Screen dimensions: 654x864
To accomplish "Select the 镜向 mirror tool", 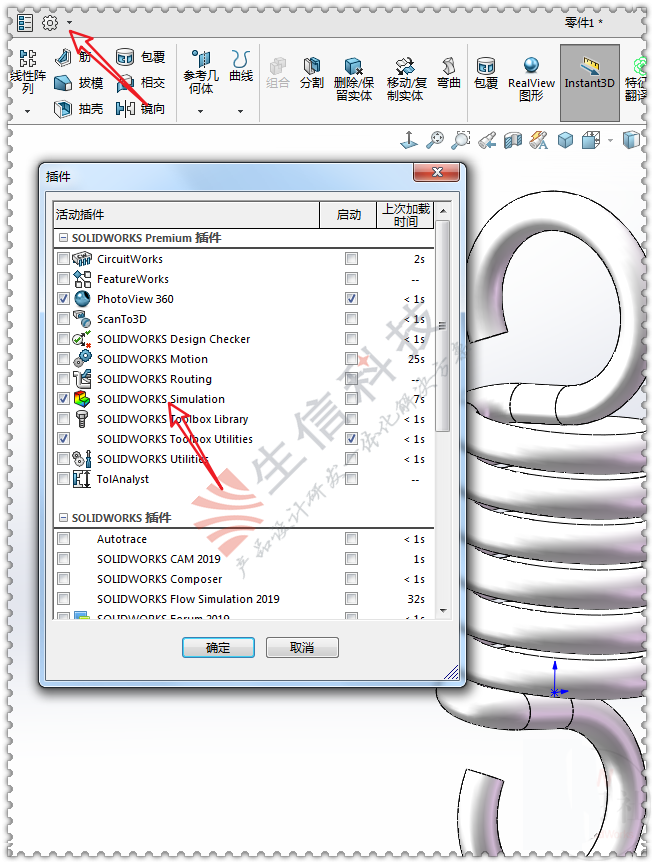I will [x=140, y=109].
